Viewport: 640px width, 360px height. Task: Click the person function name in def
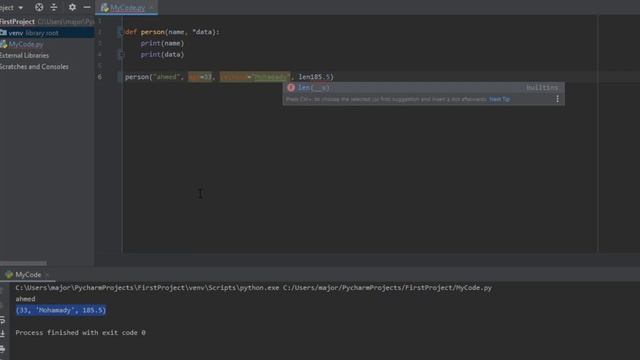pos(152,32)
